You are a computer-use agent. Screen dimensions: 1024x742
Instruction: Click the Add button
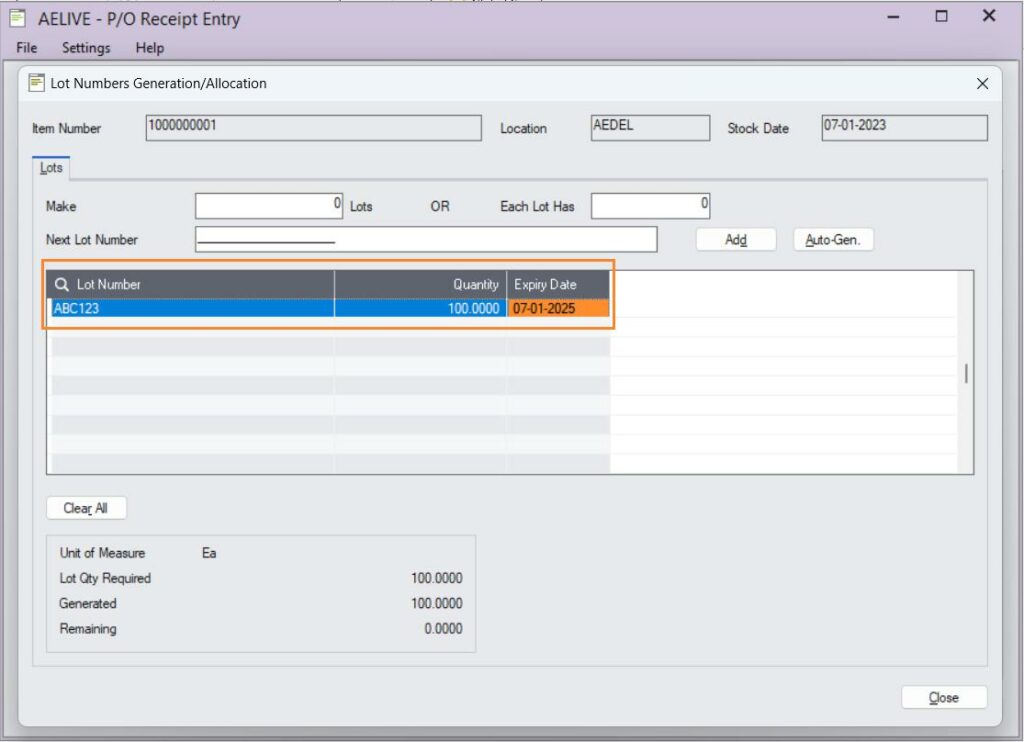735,239
